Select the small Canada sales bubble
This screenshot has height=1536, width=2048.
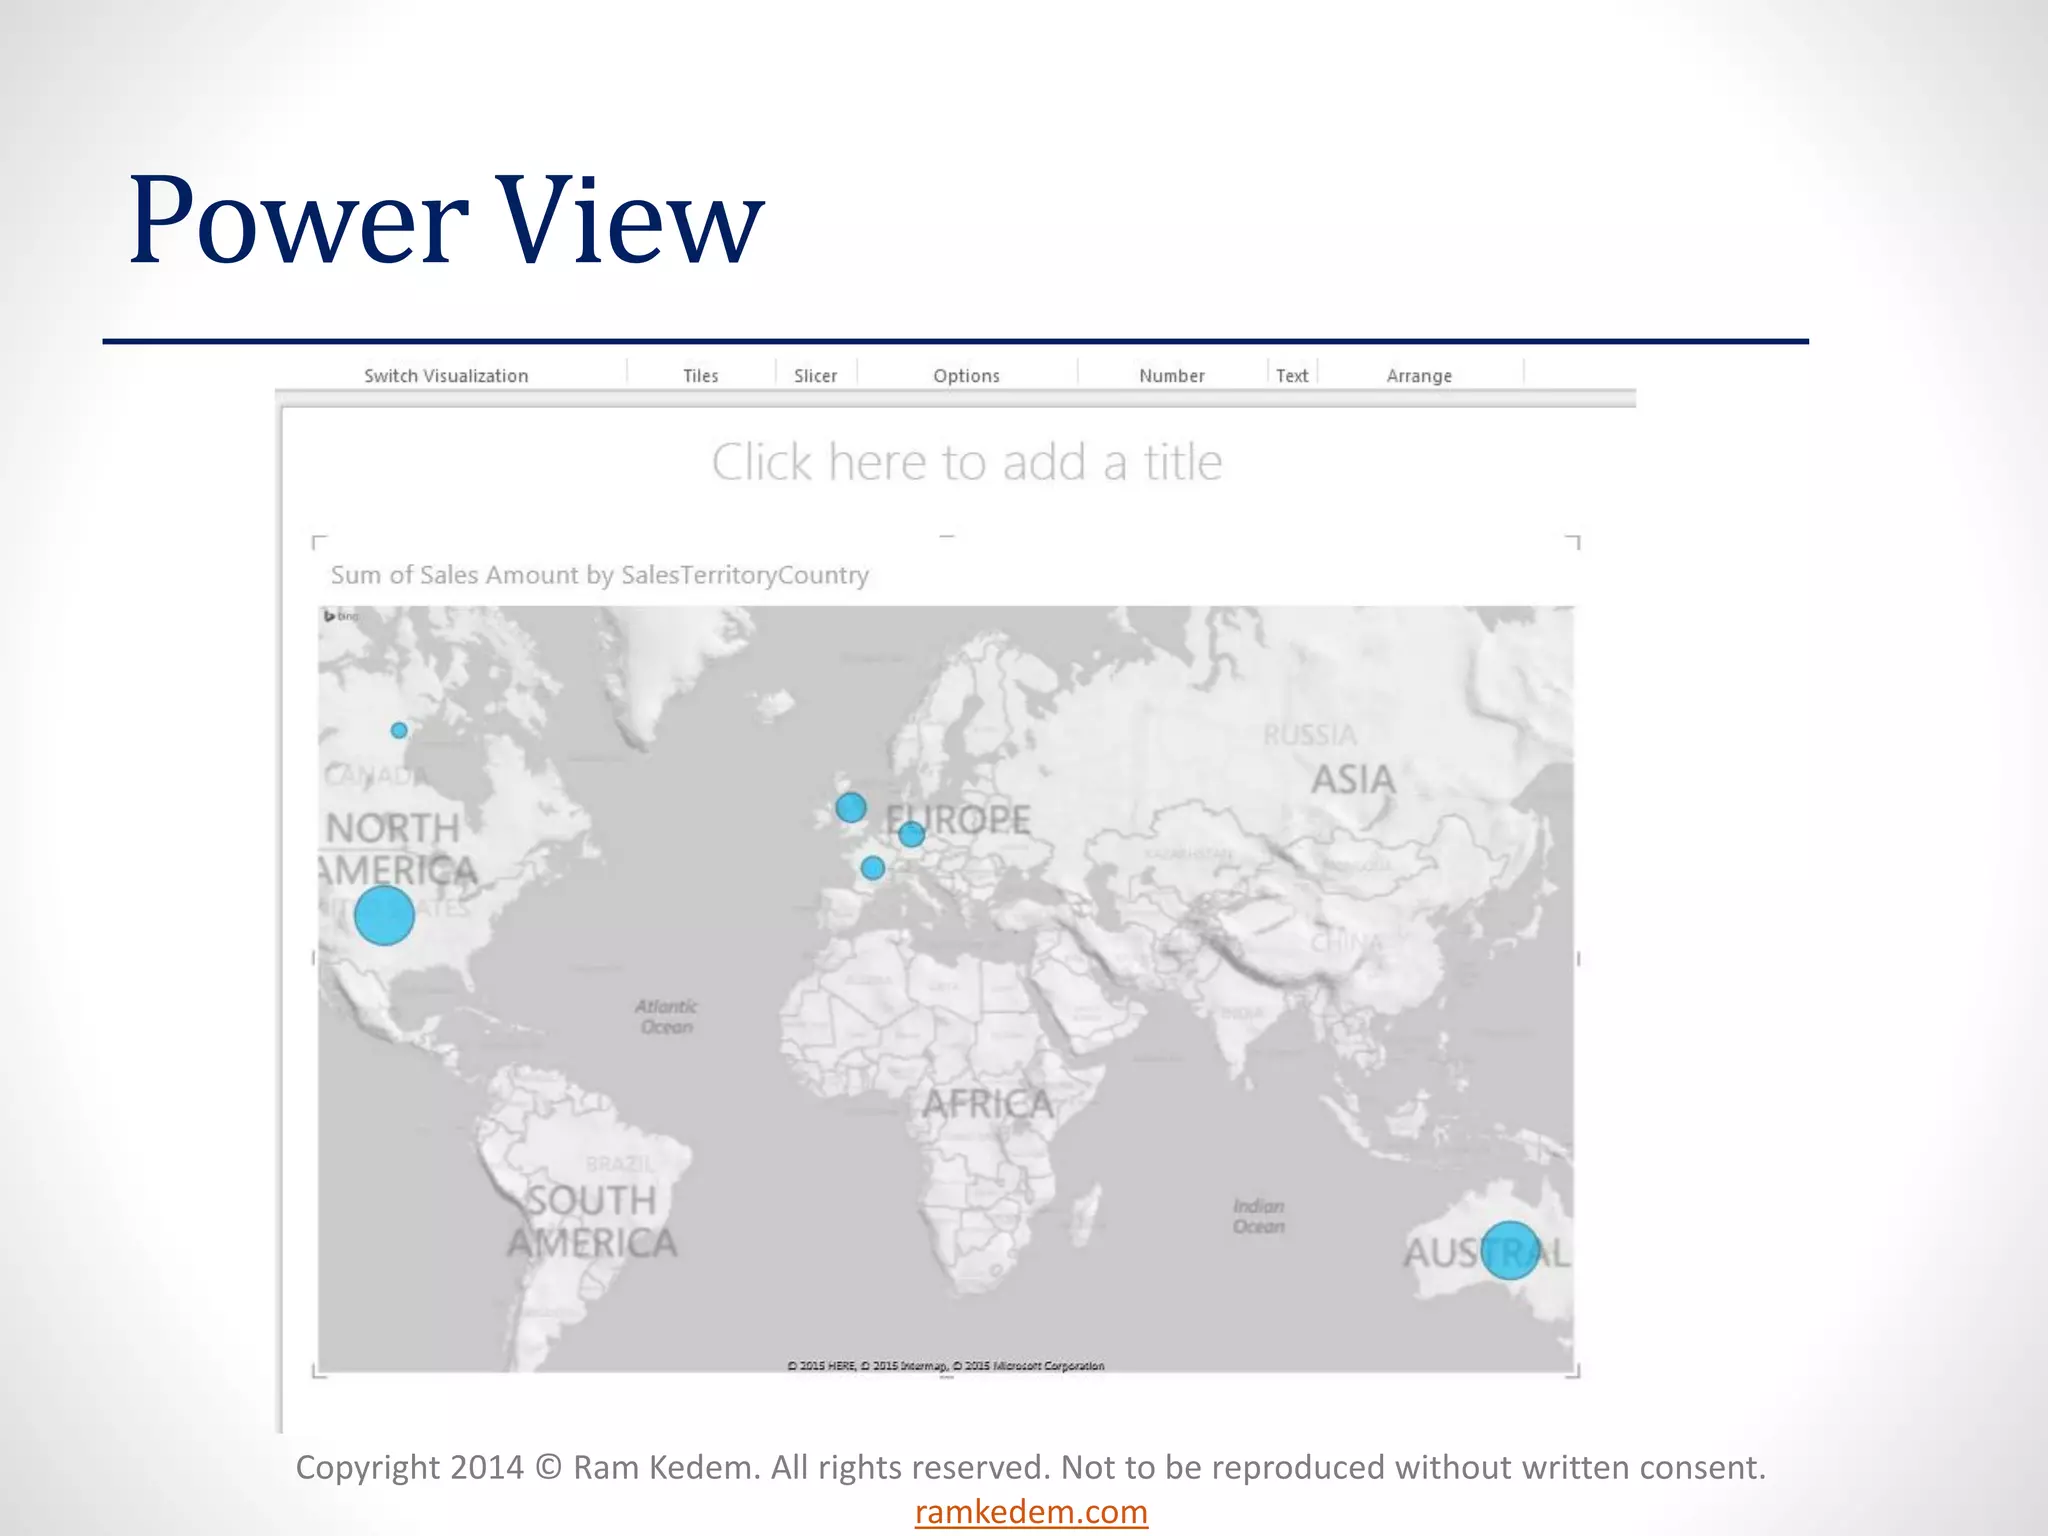[399, 731]
